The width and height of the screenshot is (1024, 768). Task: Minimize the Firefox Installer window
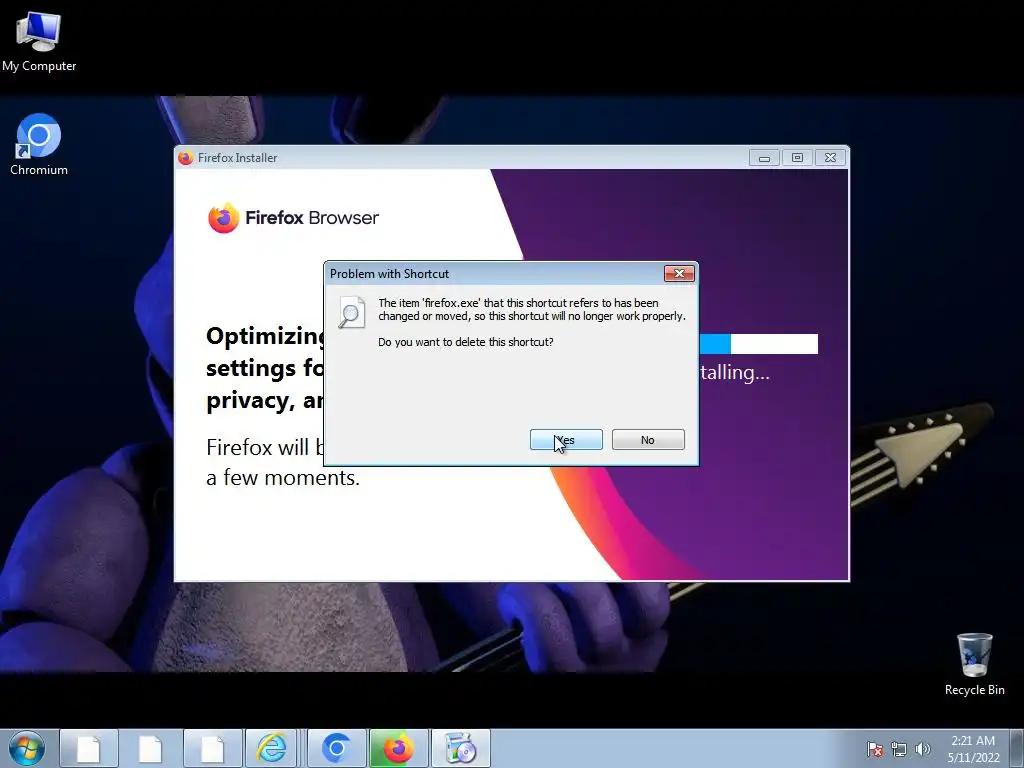[x=764, y=157]
